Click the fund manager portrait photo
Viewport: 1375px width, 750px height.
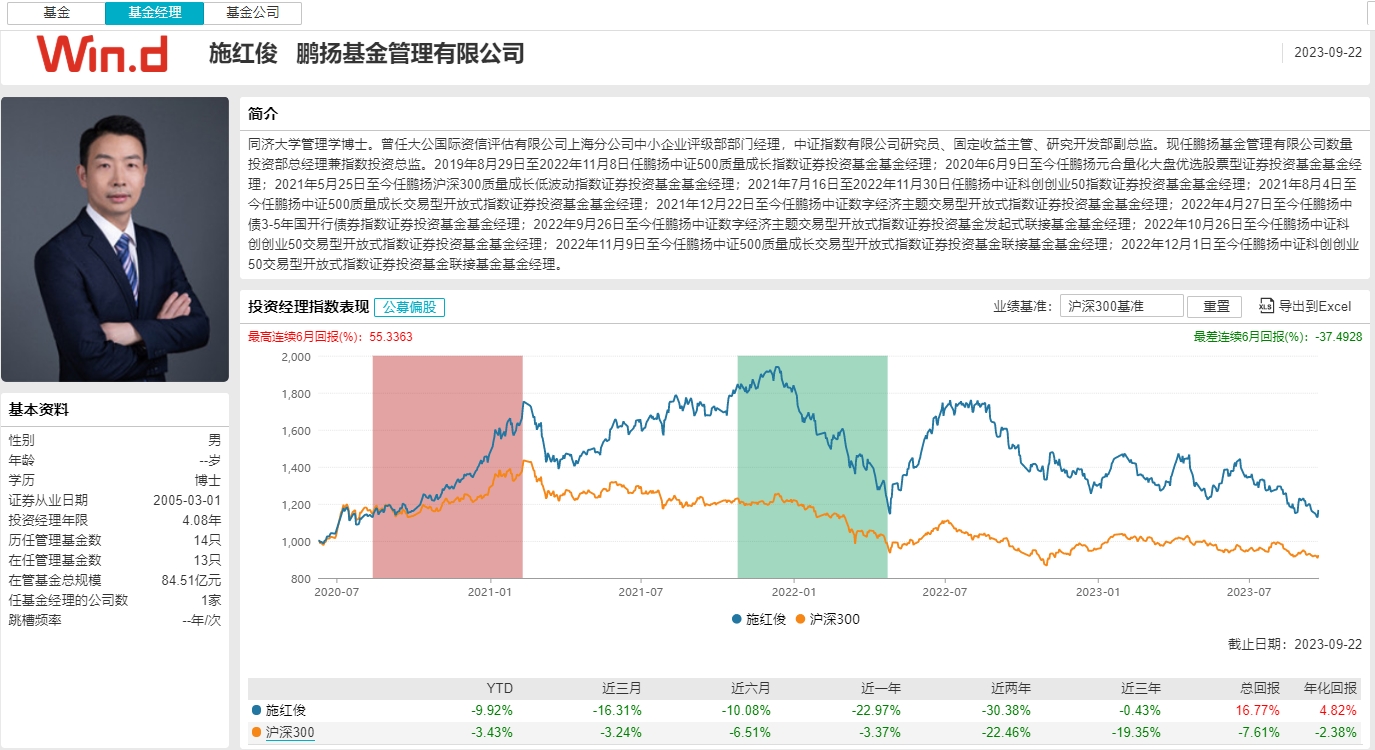point(115,240)
